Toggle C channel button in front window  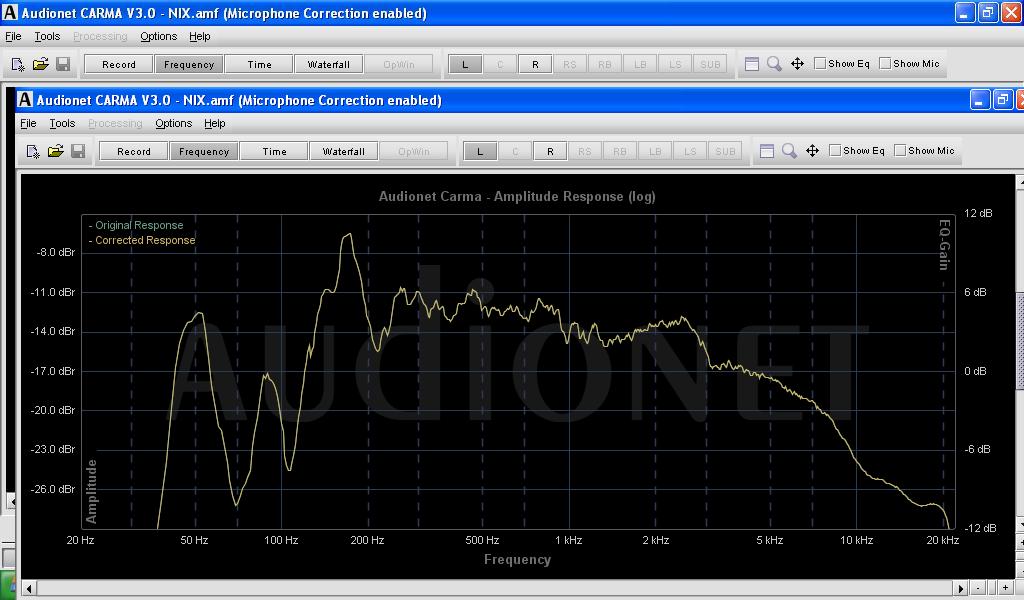(x=515, y=151)
